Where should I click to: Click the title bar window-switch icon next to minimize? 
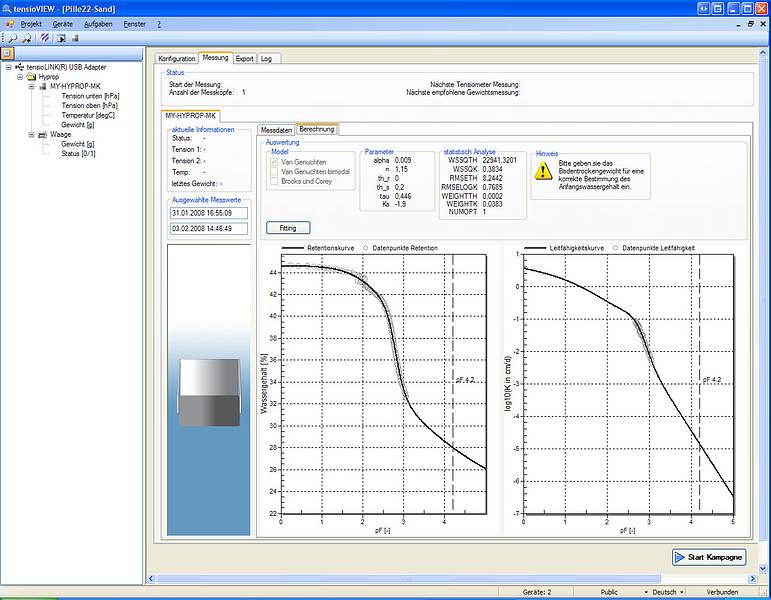[718, 8]
